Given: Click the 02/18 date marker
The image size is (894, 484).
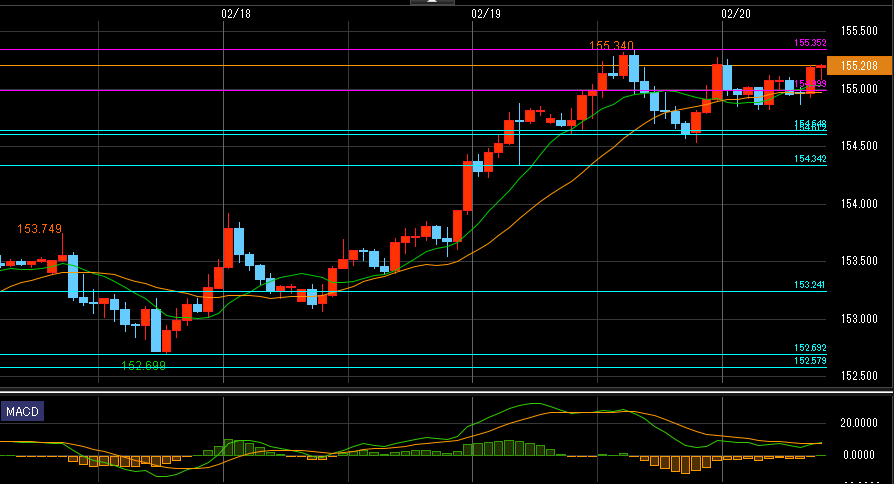Looking at the screenshot, I should click(235, 13).
